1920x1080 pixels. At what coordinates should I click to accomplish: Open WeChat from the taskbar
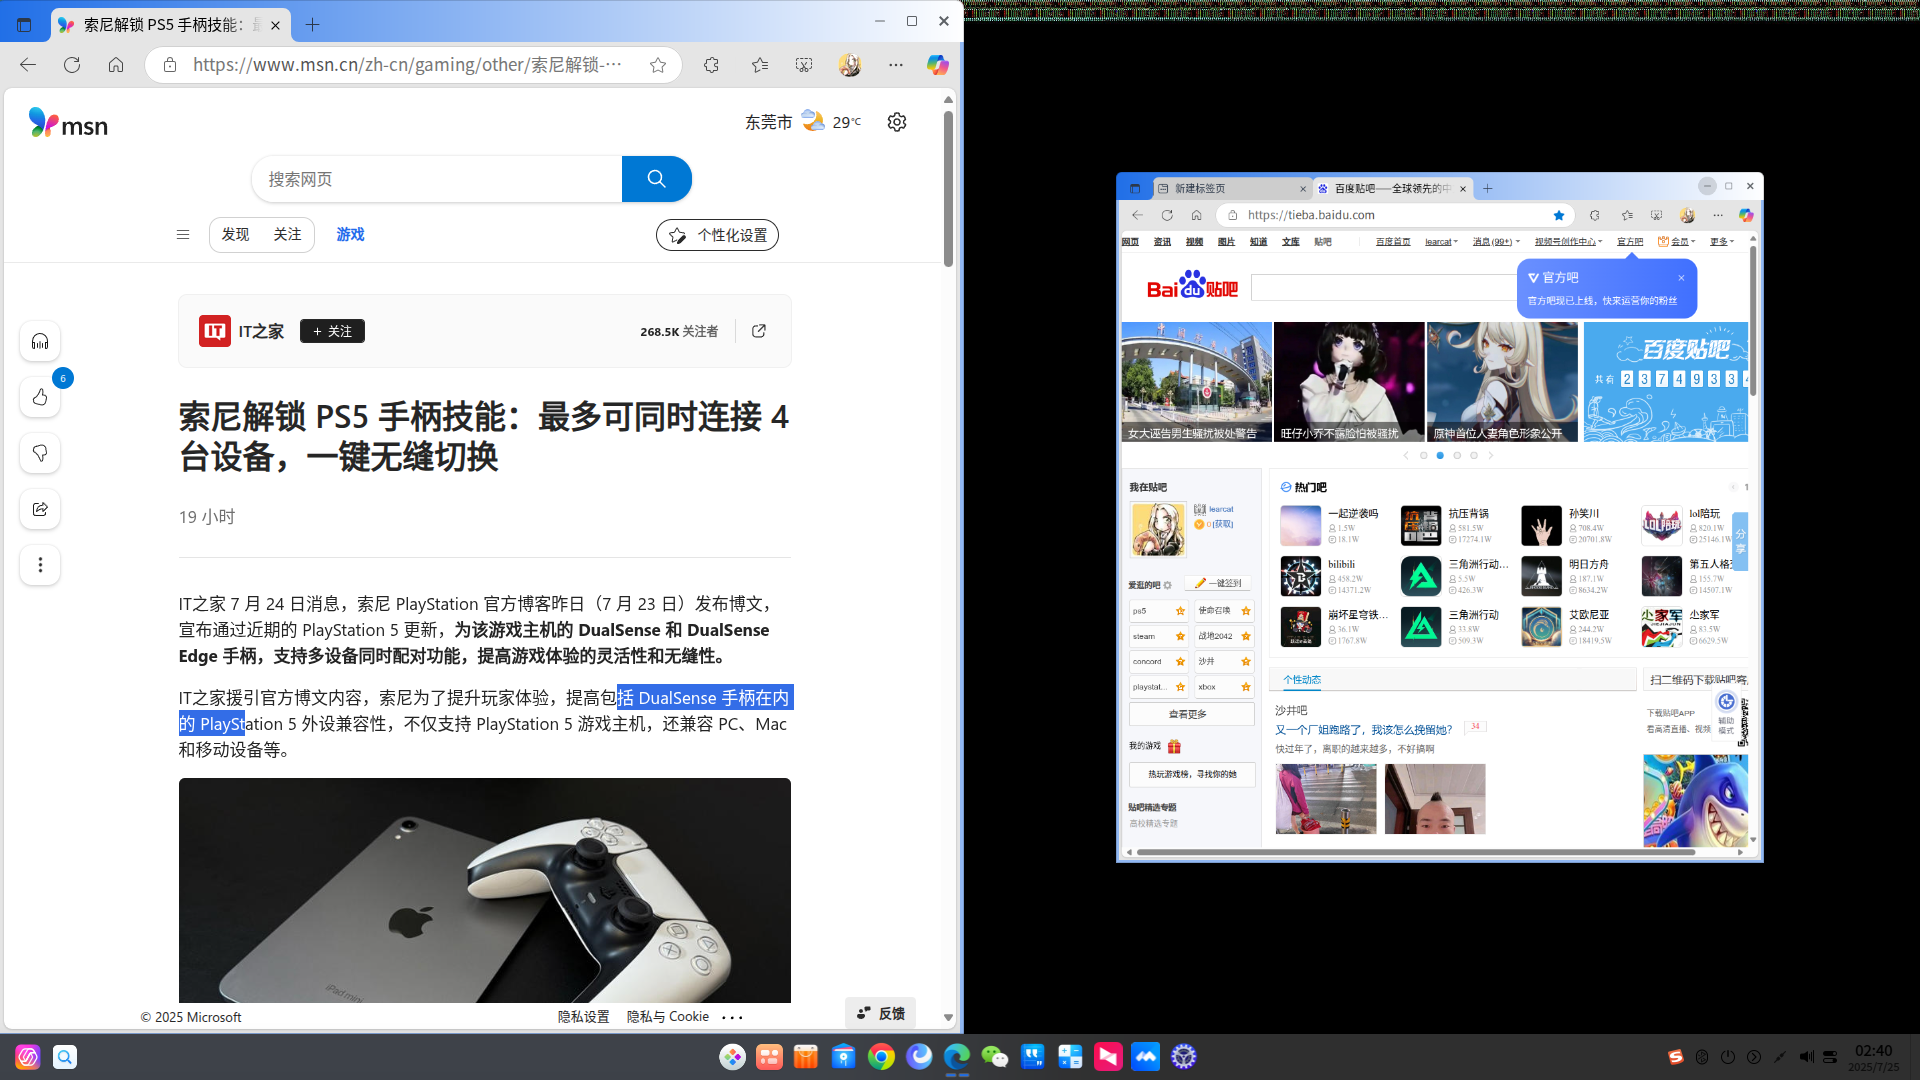[x=994, y=1057]
